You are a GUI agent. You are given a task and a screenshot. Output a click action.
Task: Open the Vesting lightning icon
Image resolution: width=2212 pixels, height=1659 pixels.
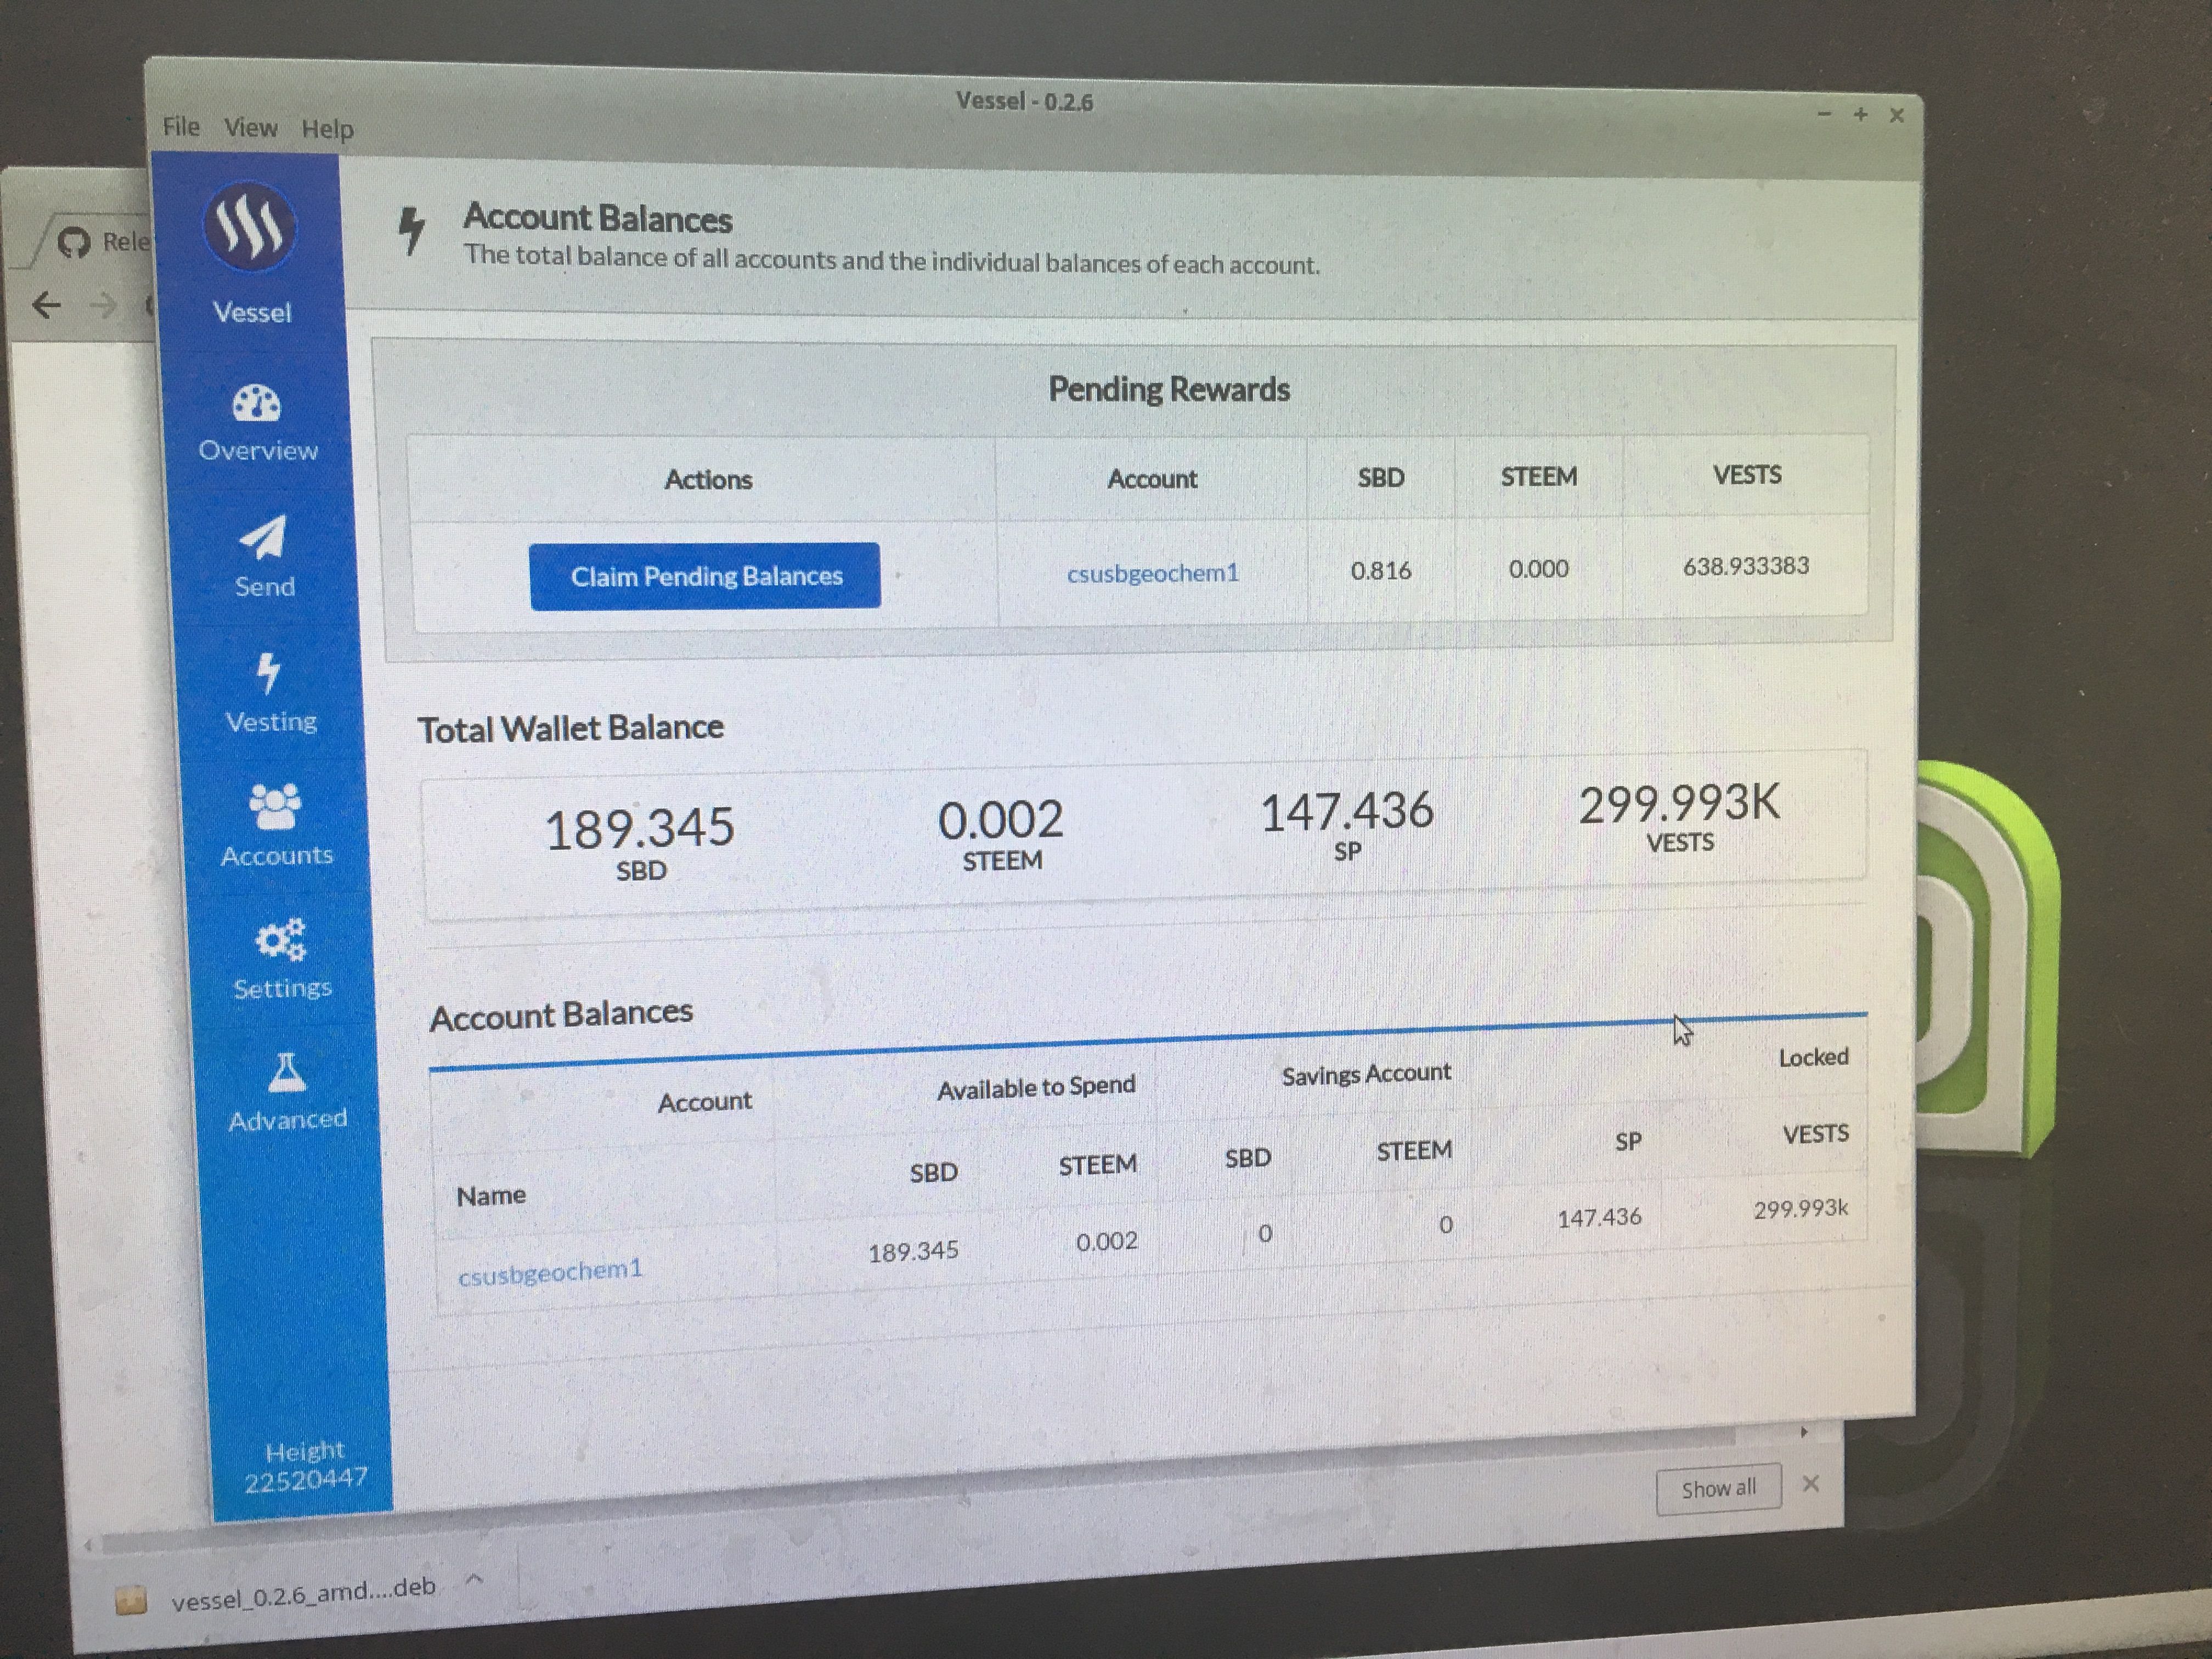pos(268,673)
